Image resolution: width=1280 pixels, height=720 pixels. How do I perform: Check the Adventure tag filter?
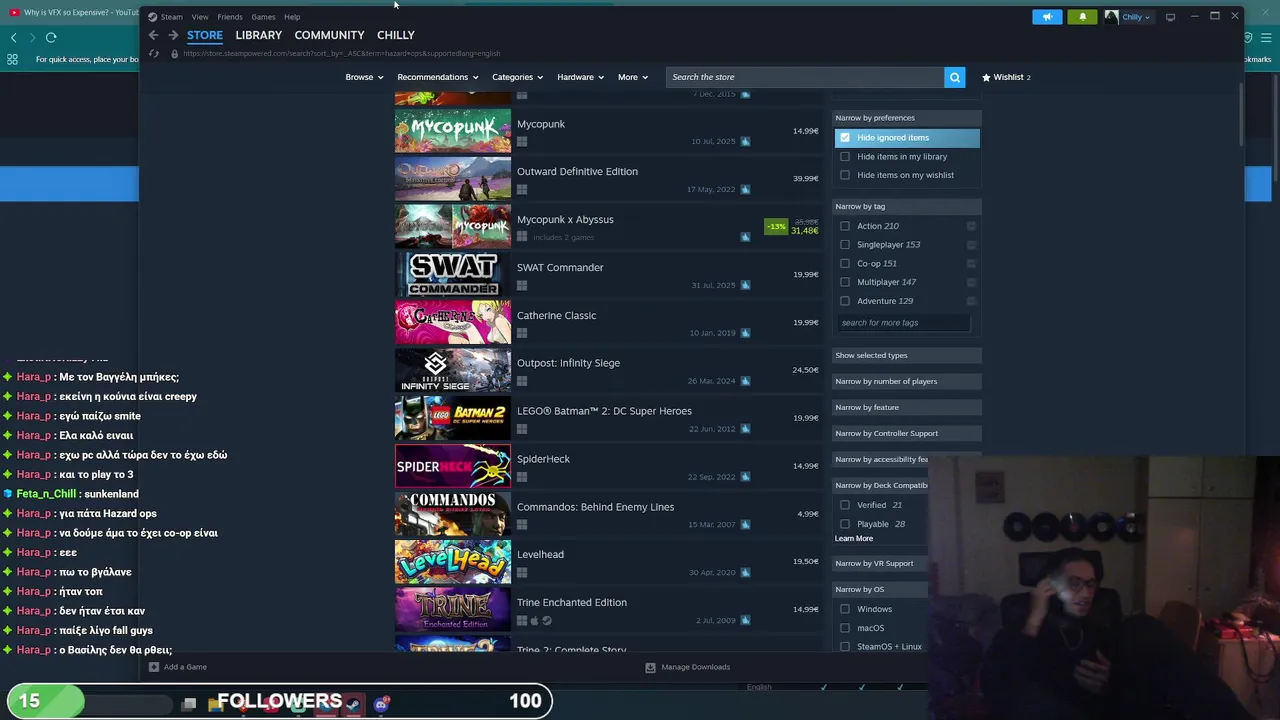click(x=845, y=301)
